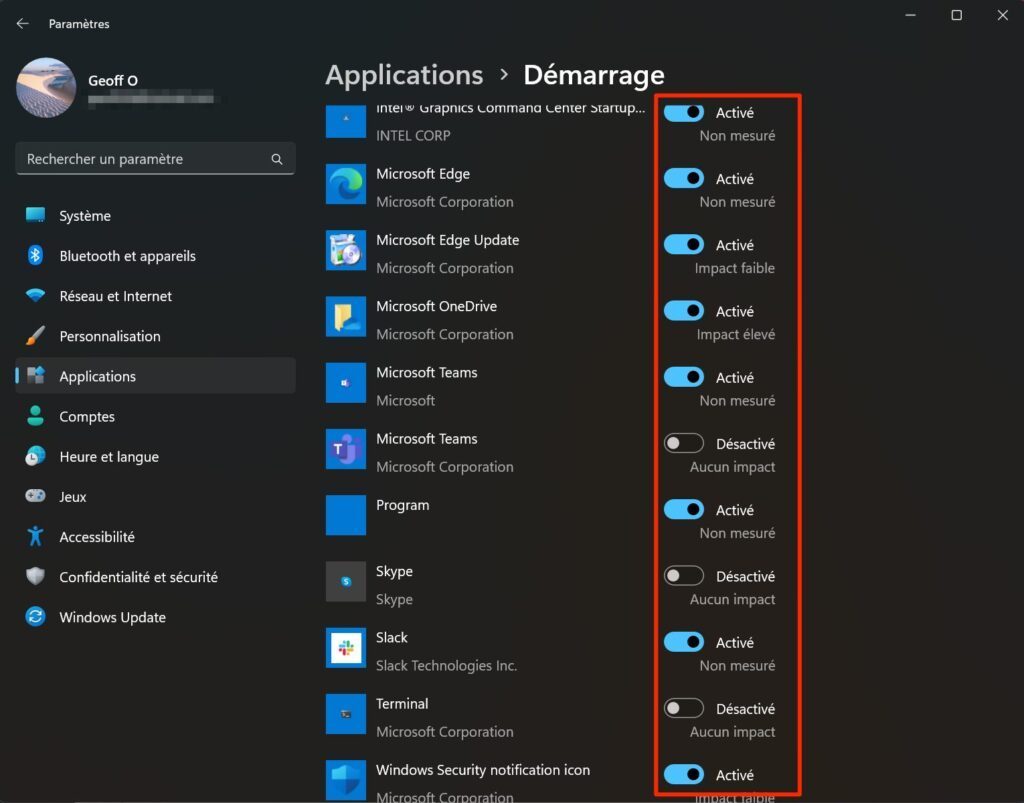Disable Intel Graphics Command Center startup toggle
The width and height of the screenshot is (1024, 803).
(684, 112)
